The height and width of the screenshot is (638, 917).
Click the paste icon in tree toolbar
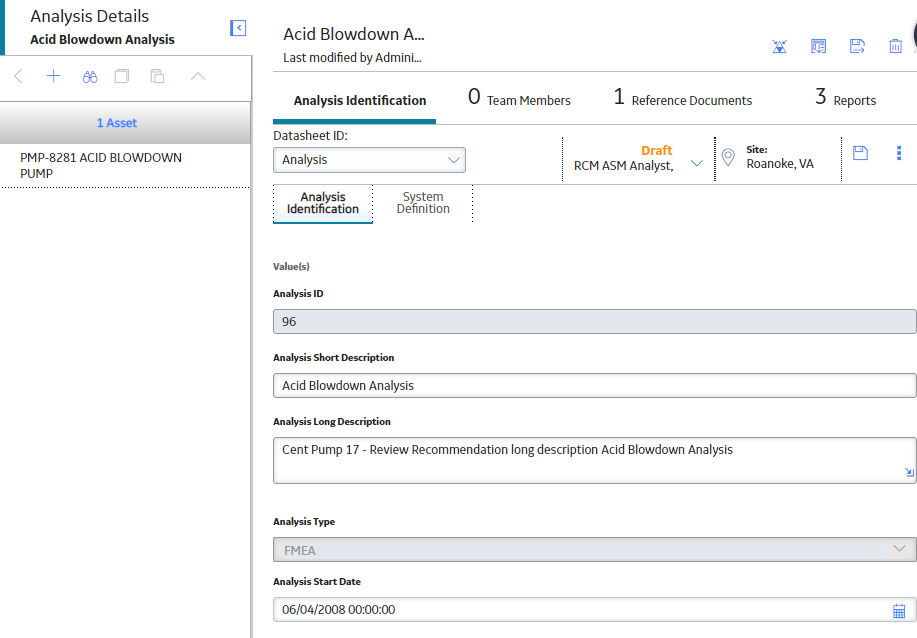coord(157,76)
